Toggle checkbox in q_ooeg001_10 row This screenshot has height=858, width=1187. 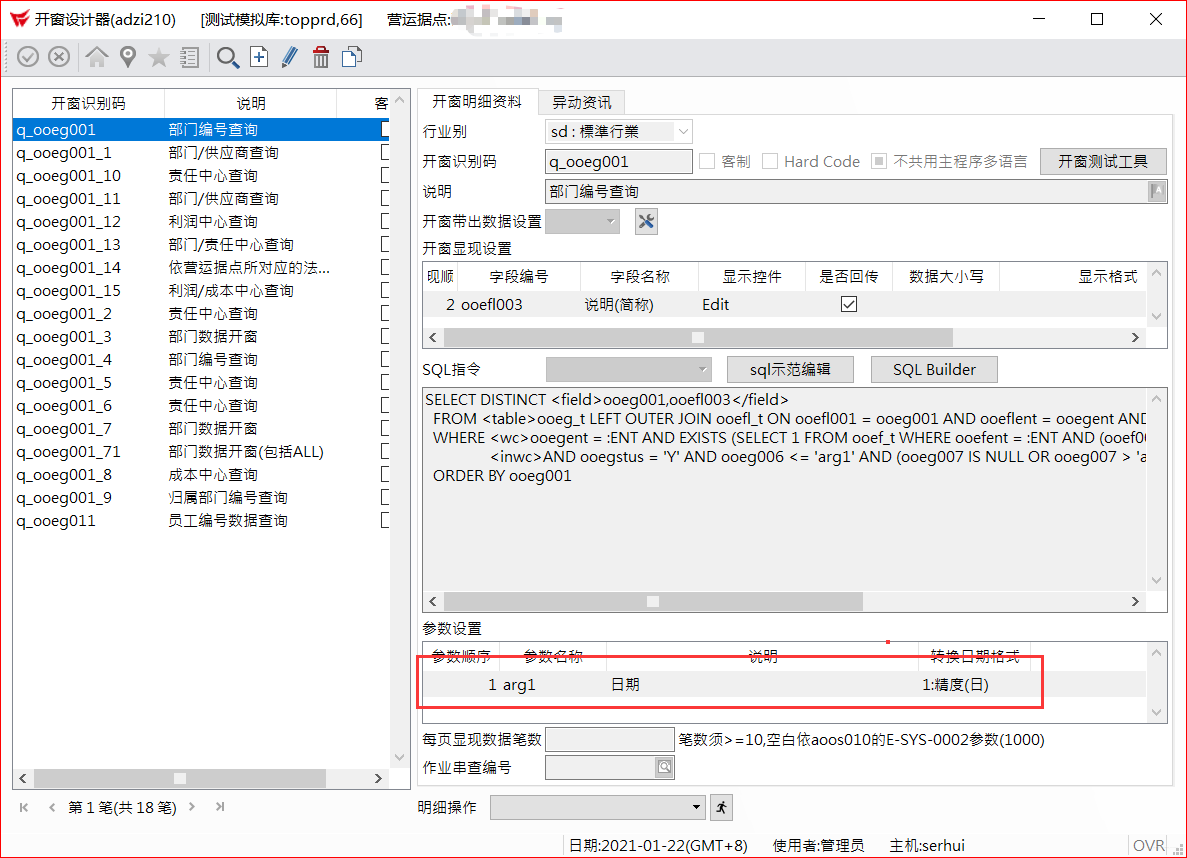385,176
